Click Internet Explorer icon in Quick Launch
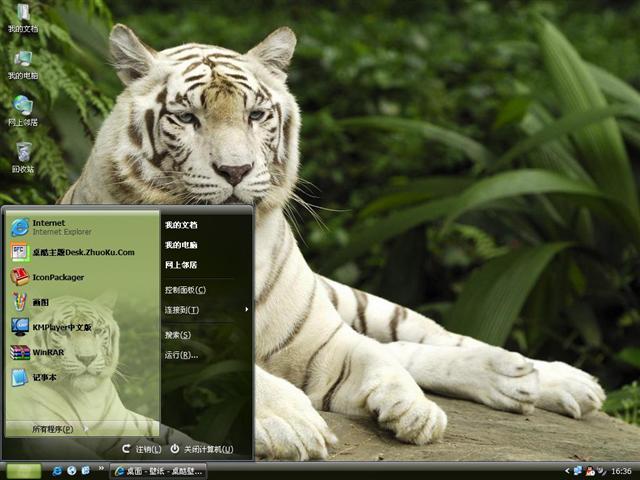 pos(58,470)
